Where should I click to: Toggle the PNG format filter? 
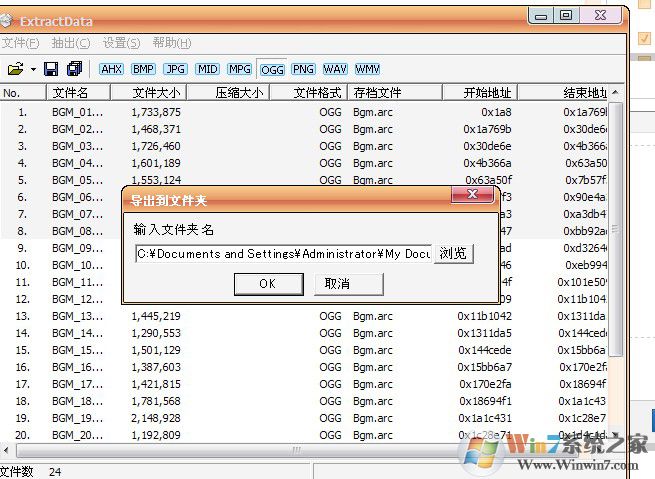[x=303, y=69]
